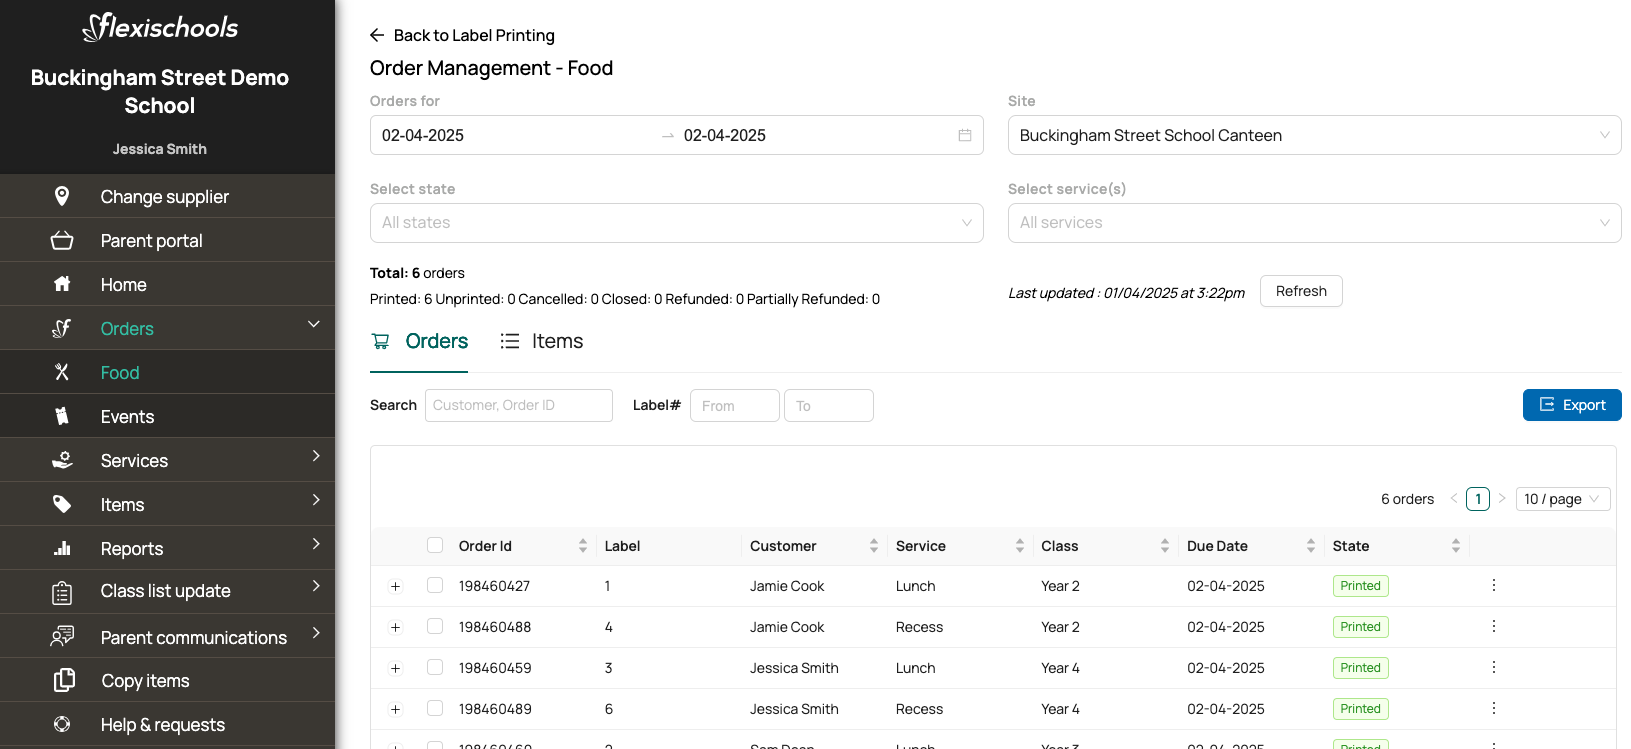Click the Events ticket icon
The image size is (1631, 749).
[x=62, y=416]
